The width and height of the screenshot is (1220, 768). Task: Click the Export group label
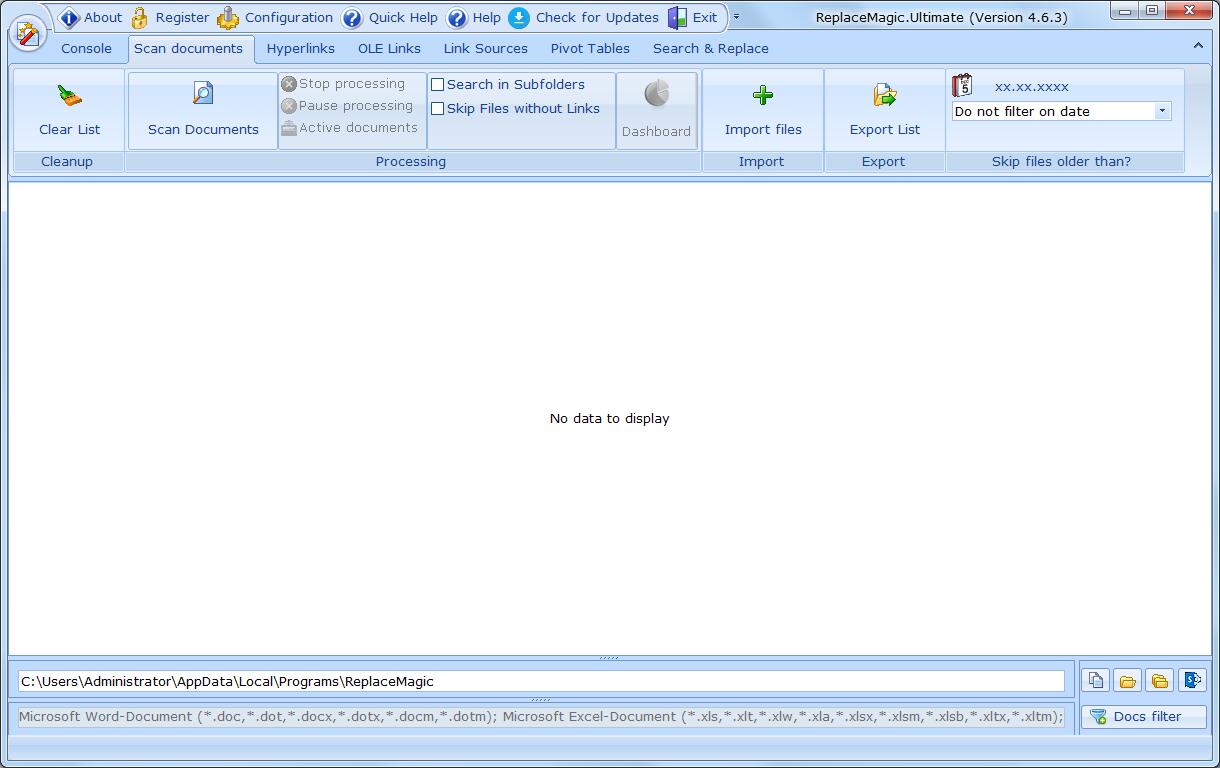pos(883,161)
